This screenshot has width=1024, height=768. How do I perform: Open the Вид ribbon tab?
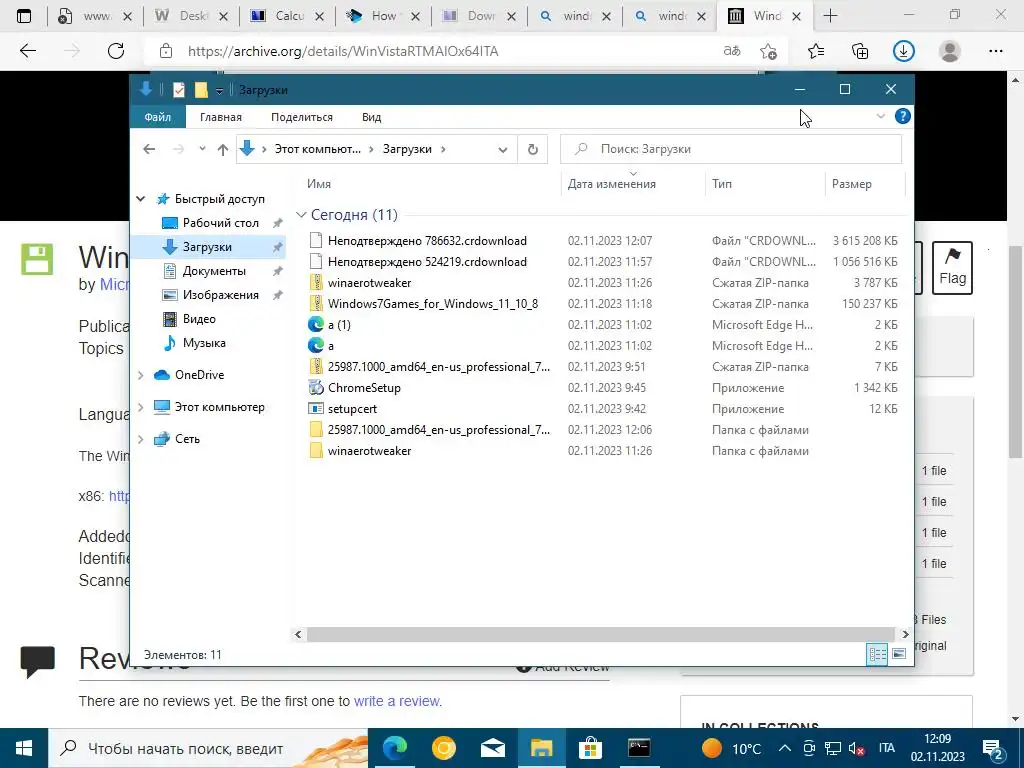[x=372, y=117]
